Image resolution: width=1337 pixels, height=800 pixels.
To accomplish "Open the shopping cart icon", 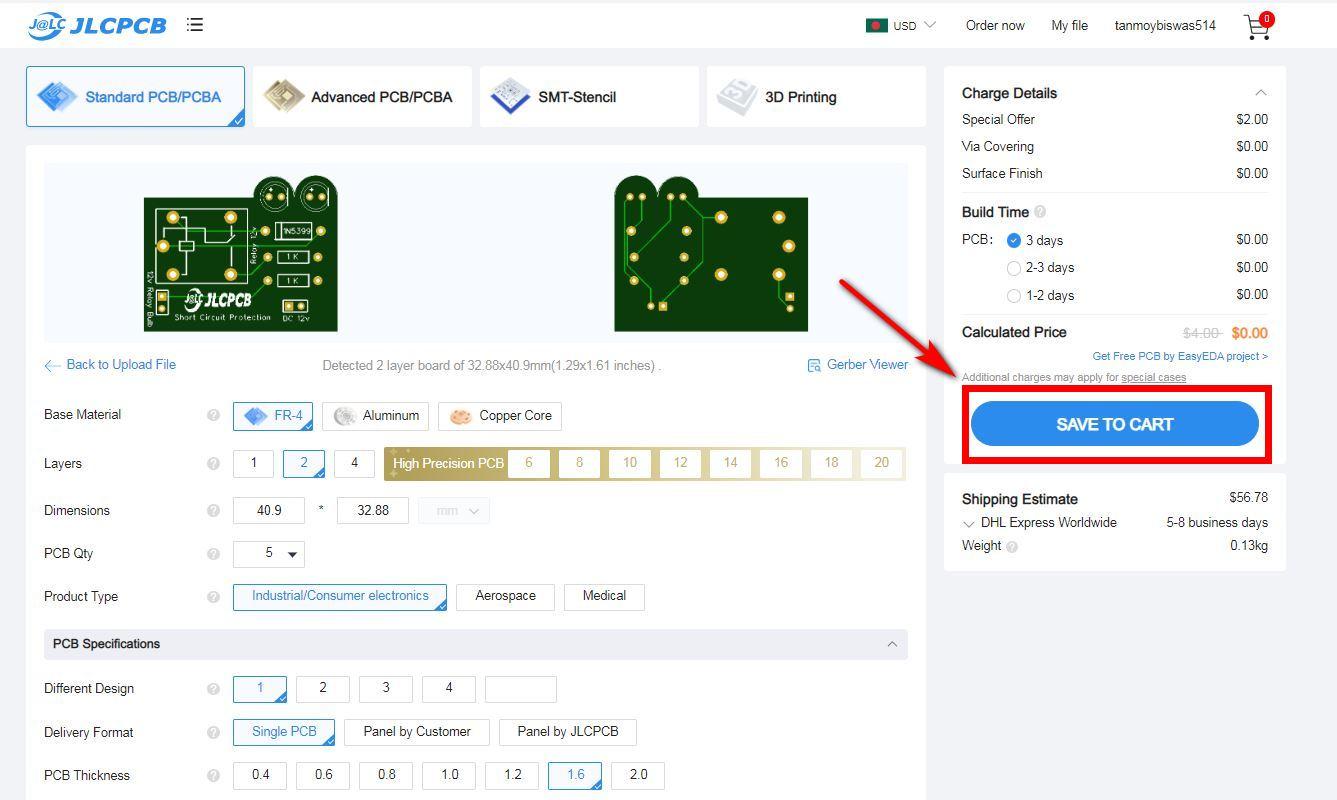I will click(x=1257, y=26).
